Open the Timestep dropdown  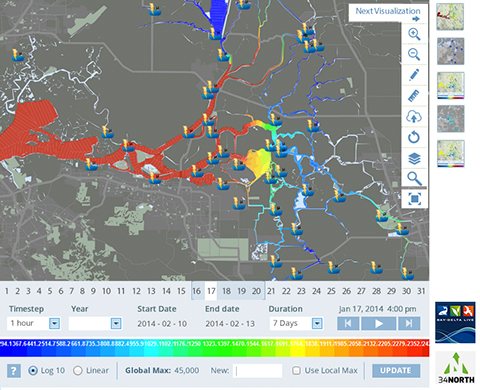33,323
